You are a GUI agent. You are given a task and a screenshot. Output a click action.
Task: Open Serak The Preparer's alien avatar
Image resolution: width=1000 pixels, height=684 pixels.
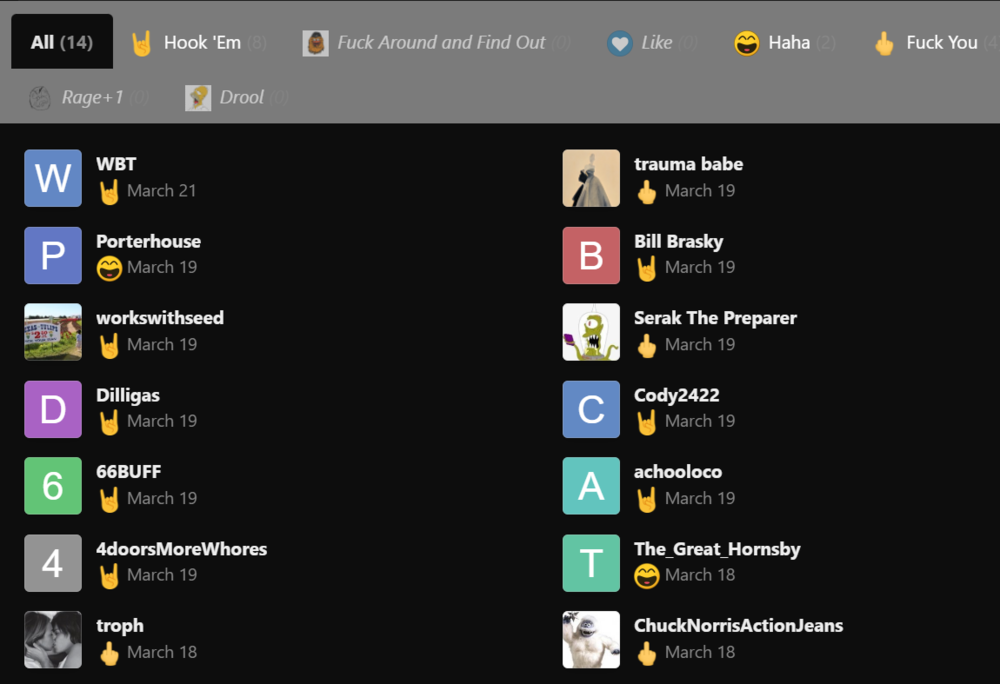591,332
